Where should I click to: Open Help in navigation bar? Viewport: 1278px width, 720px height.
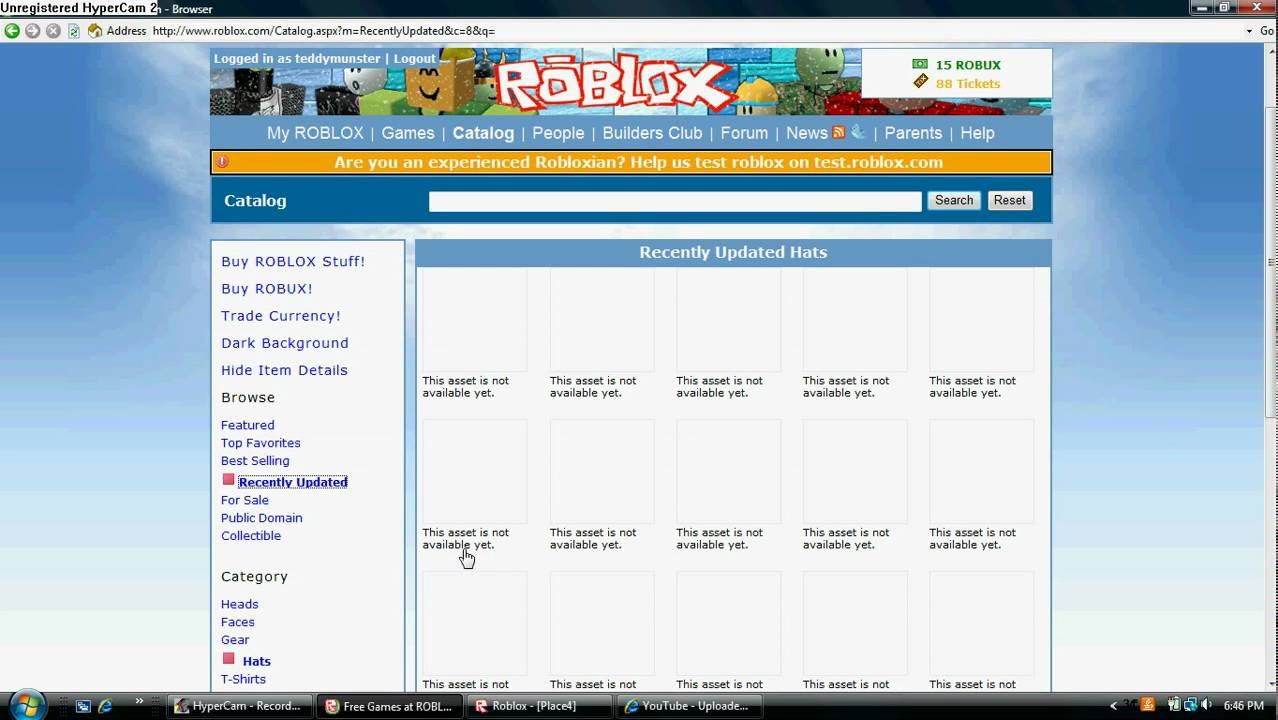coord(977,133)
